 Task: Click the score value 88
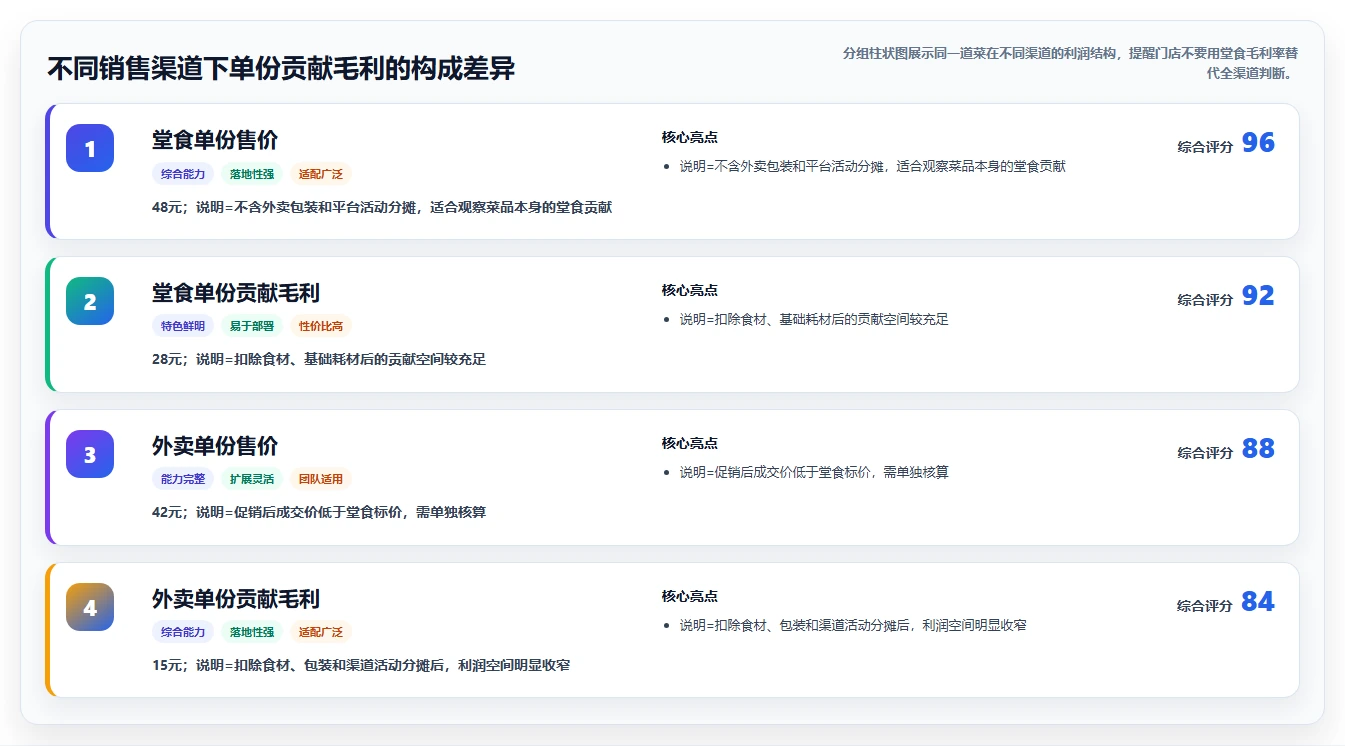[1258, 449]
